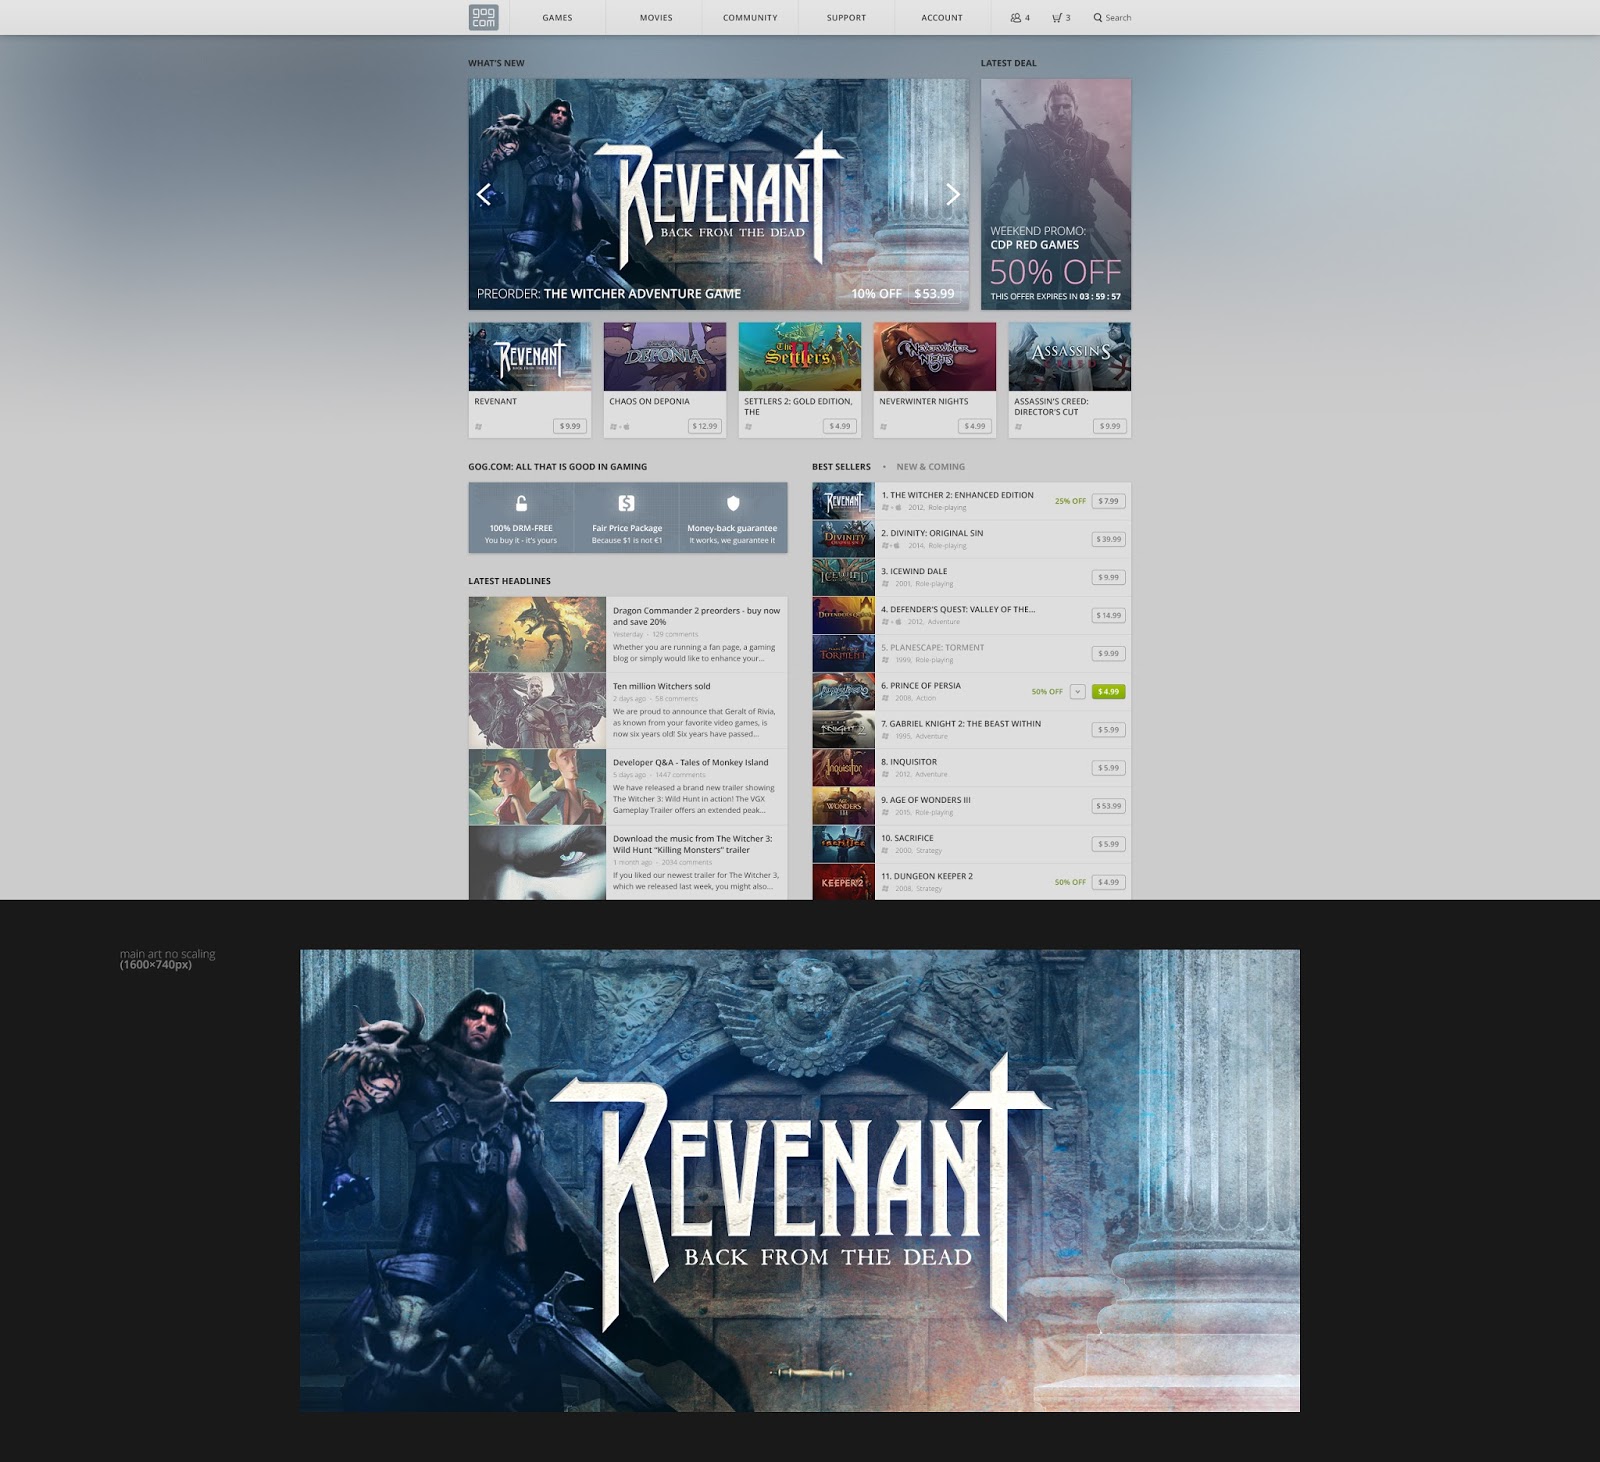Image resolution: width=1600 pixels, height=1462 pixels.
Task: Click the $53.99 price on the main banner
Action: point(934,294)
